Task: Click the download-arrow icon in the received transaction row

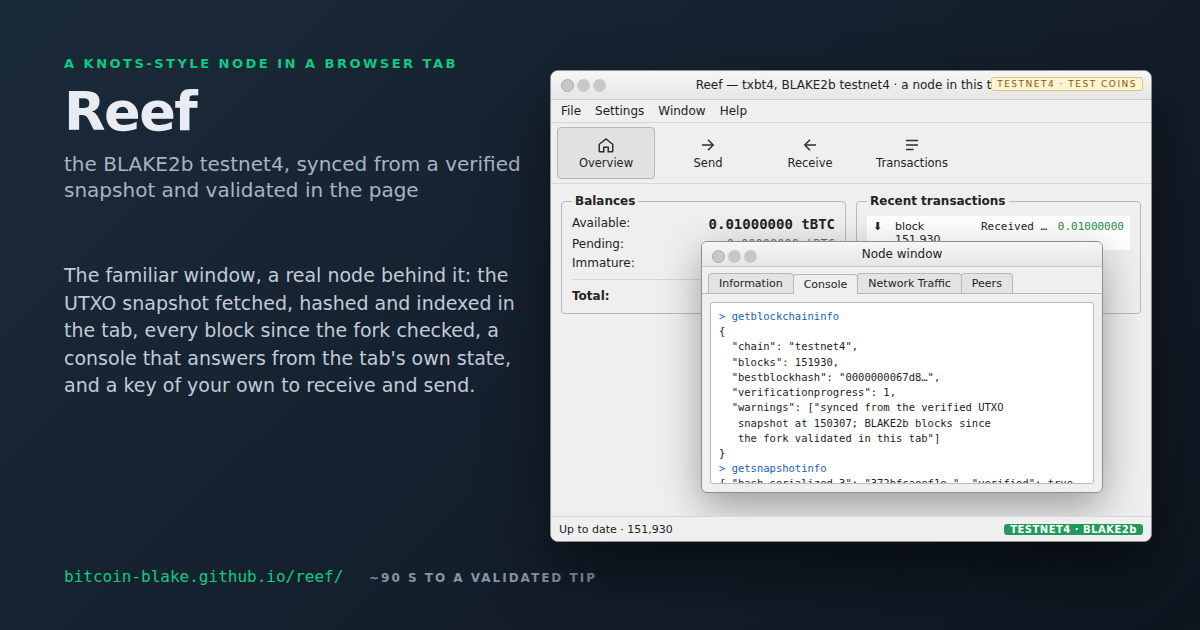Action: (x=878, y=226)
